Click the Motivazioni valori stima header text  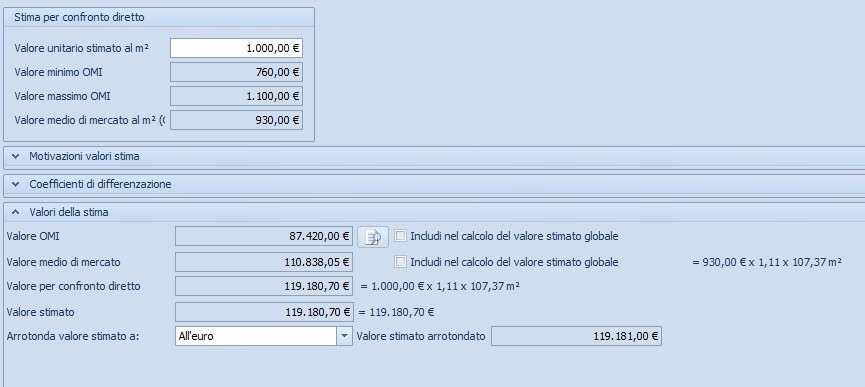pos(84,157)
